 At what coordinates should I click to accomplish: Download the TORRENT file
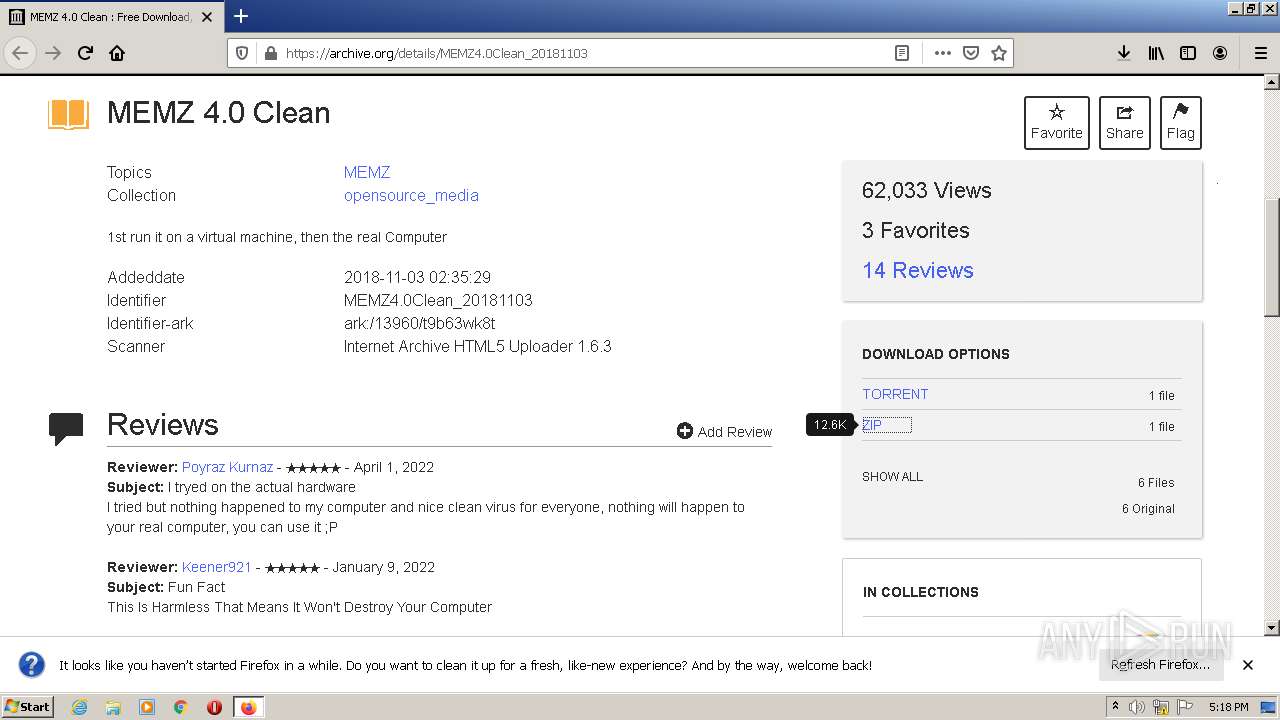click(895, 394)
